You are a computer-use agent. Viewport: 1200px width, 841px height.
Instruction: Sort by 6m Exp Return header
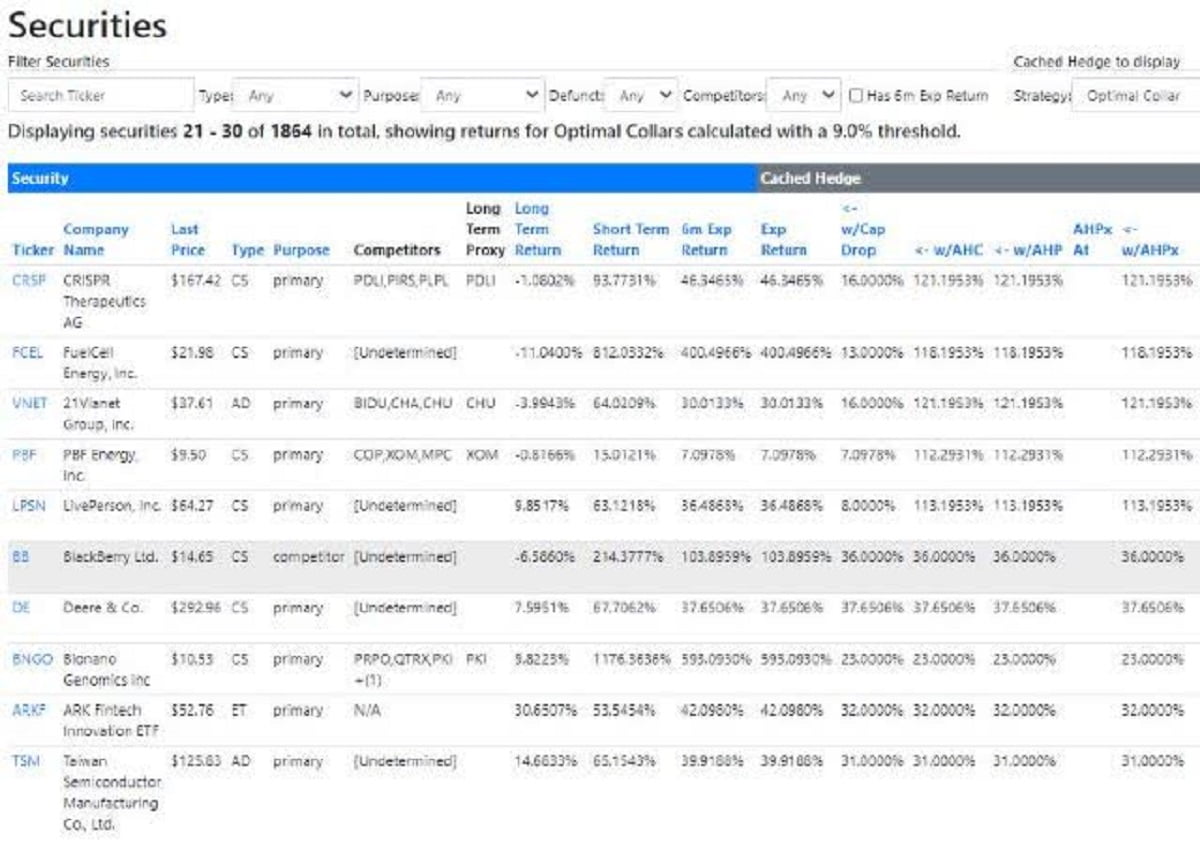[x=704, y=240]
